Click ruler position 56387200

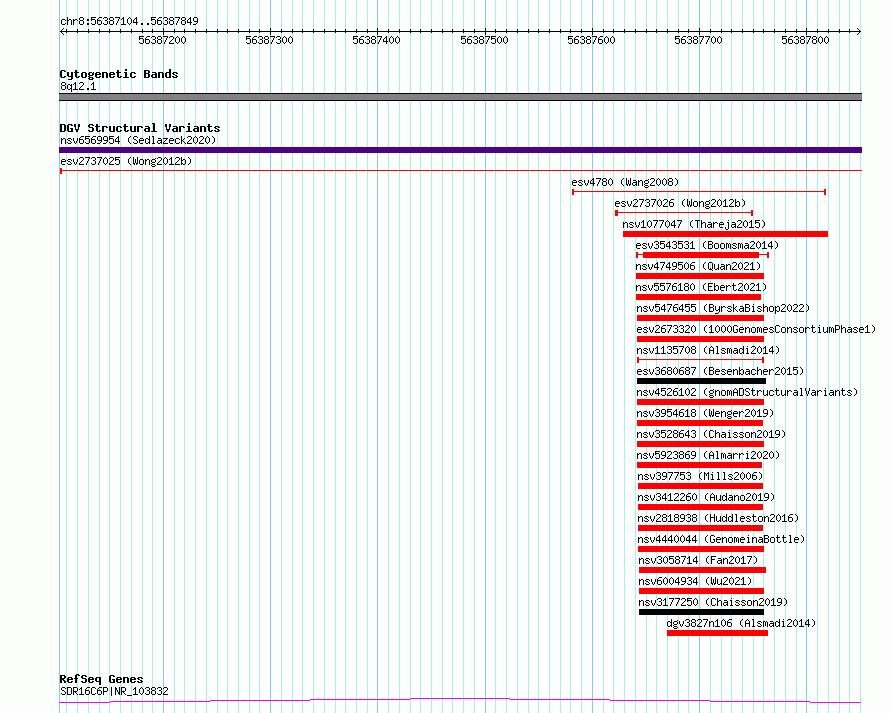(x=162, y=40)
